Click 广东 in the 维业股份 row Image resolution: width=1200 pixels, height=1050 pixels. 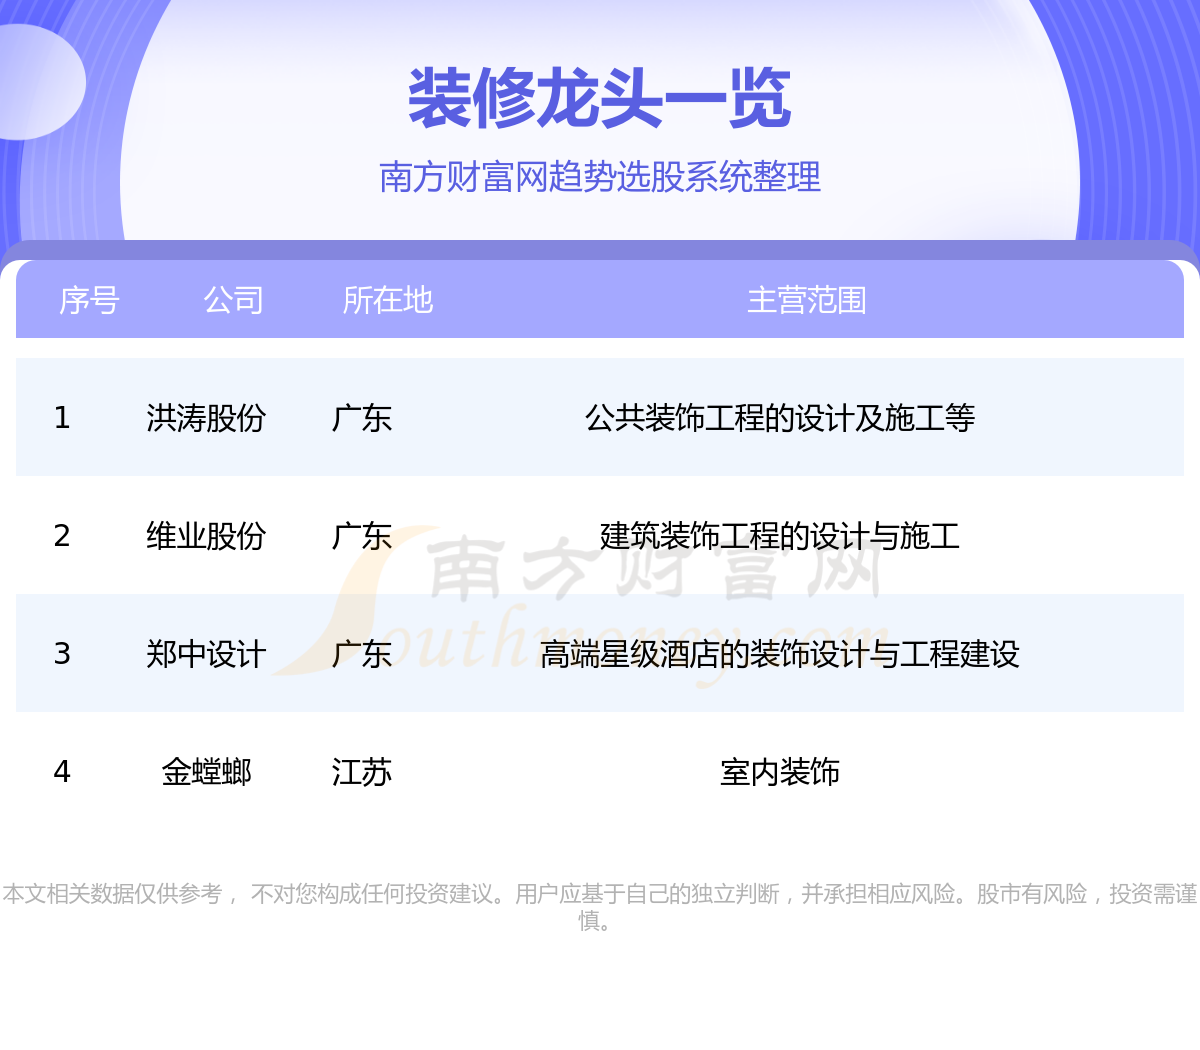pyautogui.click(x=362, y=536)
